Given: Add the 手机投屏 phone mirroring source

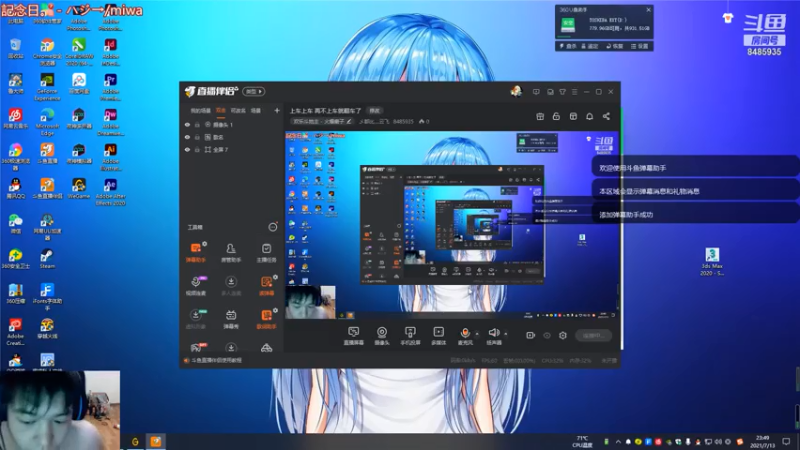Looking at the screenshot, I should tap(410, 336).
